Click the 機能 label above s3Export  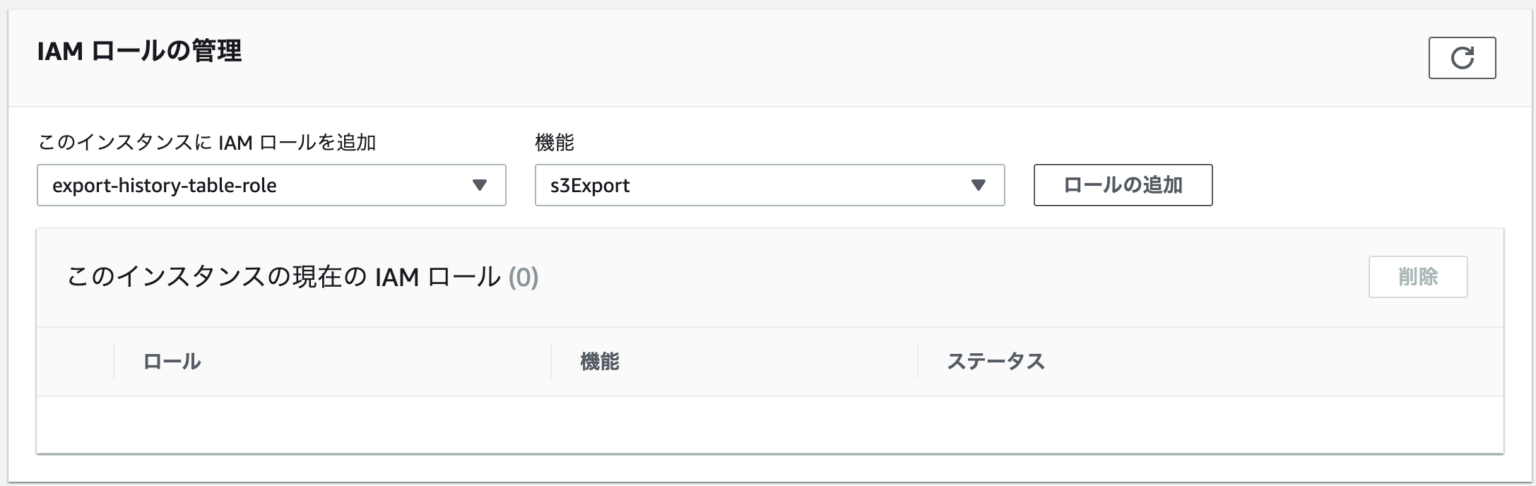pyautogui.click(x=554, y=142)
